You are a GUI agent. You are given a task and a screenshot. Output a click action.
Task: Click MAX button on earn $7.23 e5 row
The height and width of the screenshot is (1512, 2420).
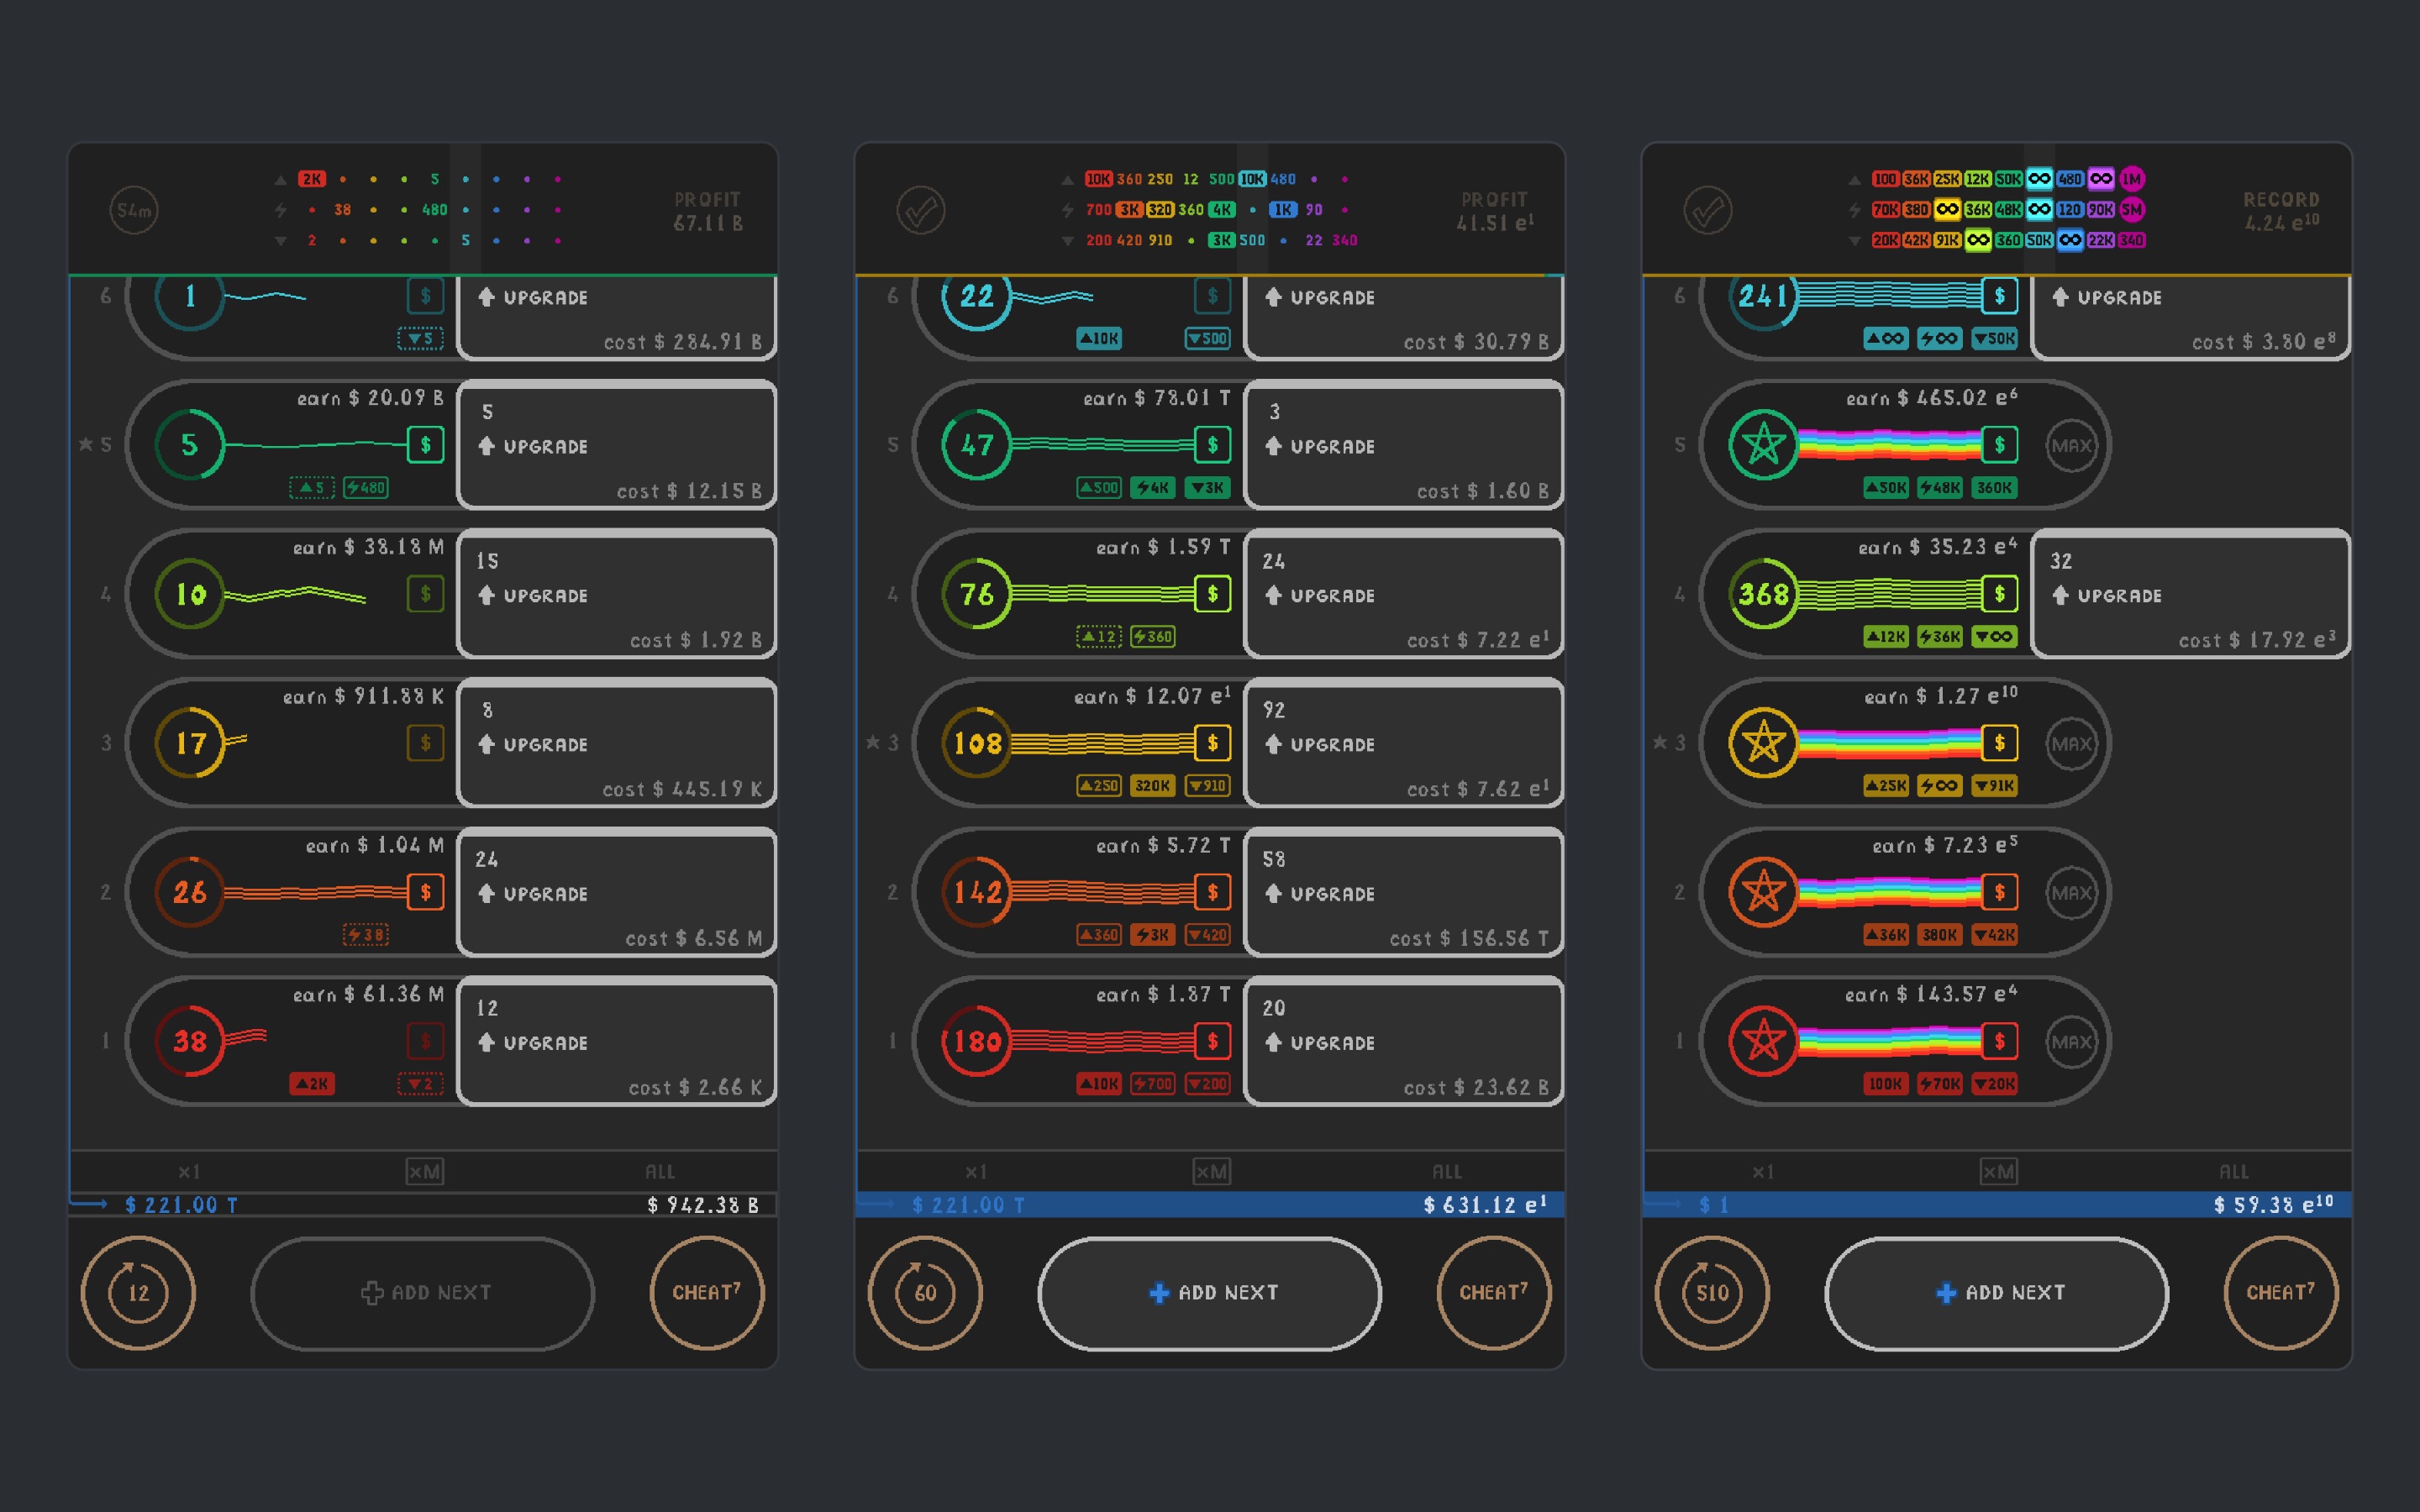(x=2071, y=892)
